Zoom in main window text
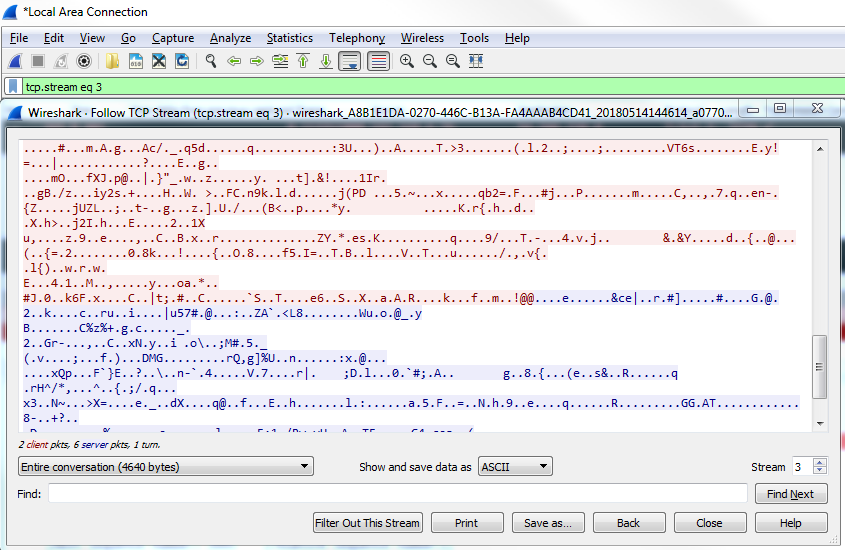The height and width of the screenshot is (550, 845). 407,61
